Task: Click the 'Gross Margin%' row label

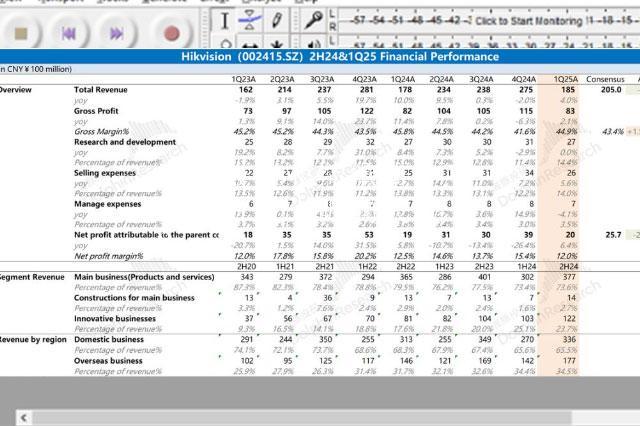Action: tap(101, 131)
